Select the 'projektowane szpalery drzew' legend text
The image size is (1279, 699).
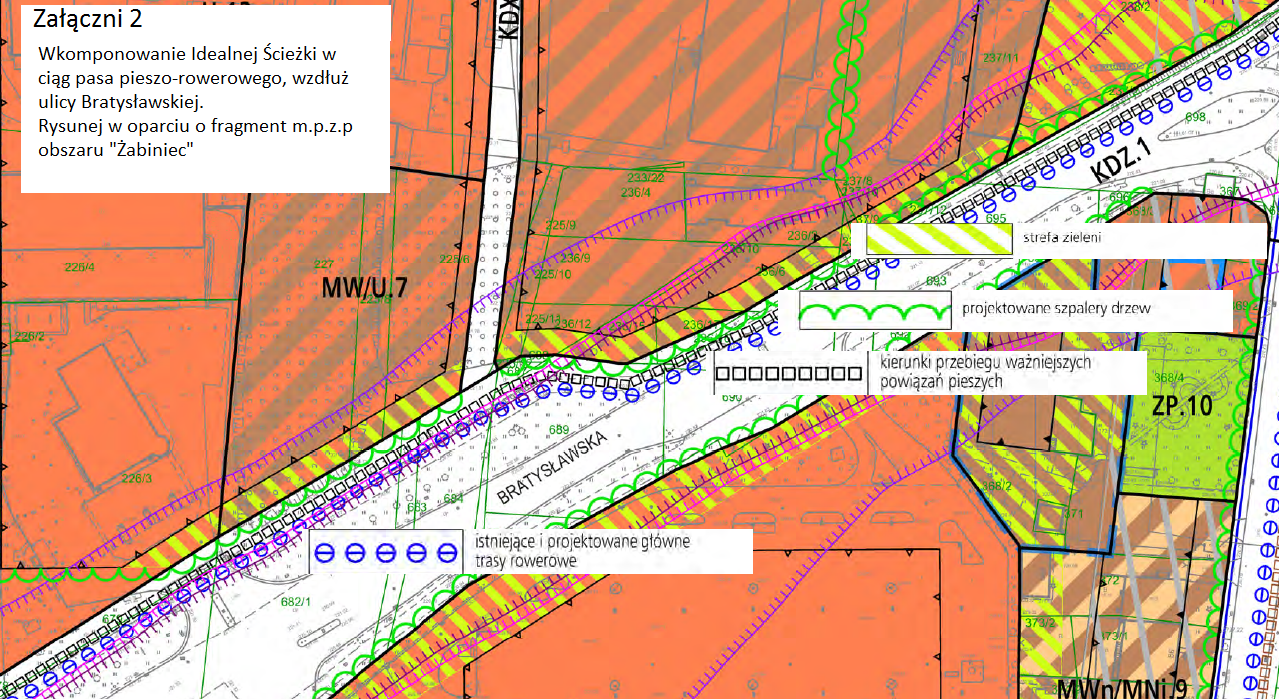1056,309
